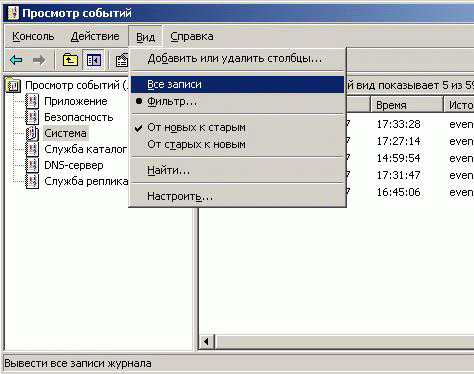Image resolution: width=474 pixels, height=374 pixels.
Task: Select the Служба репликации tree item
Action: coord(86,181)
